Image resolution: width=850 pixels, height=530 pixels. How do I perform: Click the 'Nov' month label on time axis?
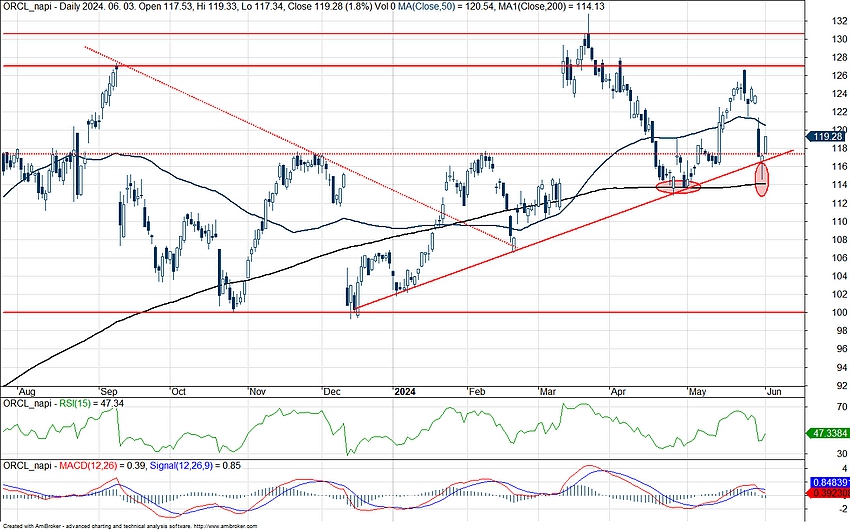point(257,391)
